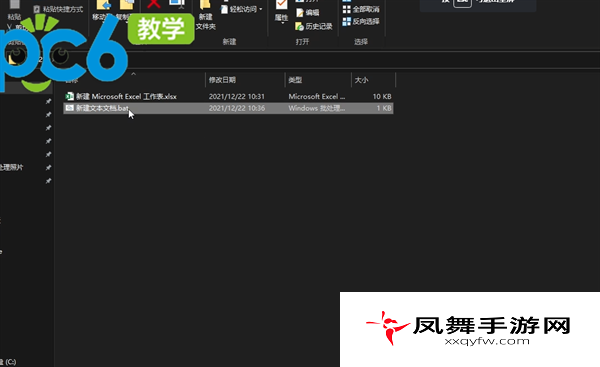Click the New folder icon
This screenshot has width=600, height=367.
tap(205, 5)
